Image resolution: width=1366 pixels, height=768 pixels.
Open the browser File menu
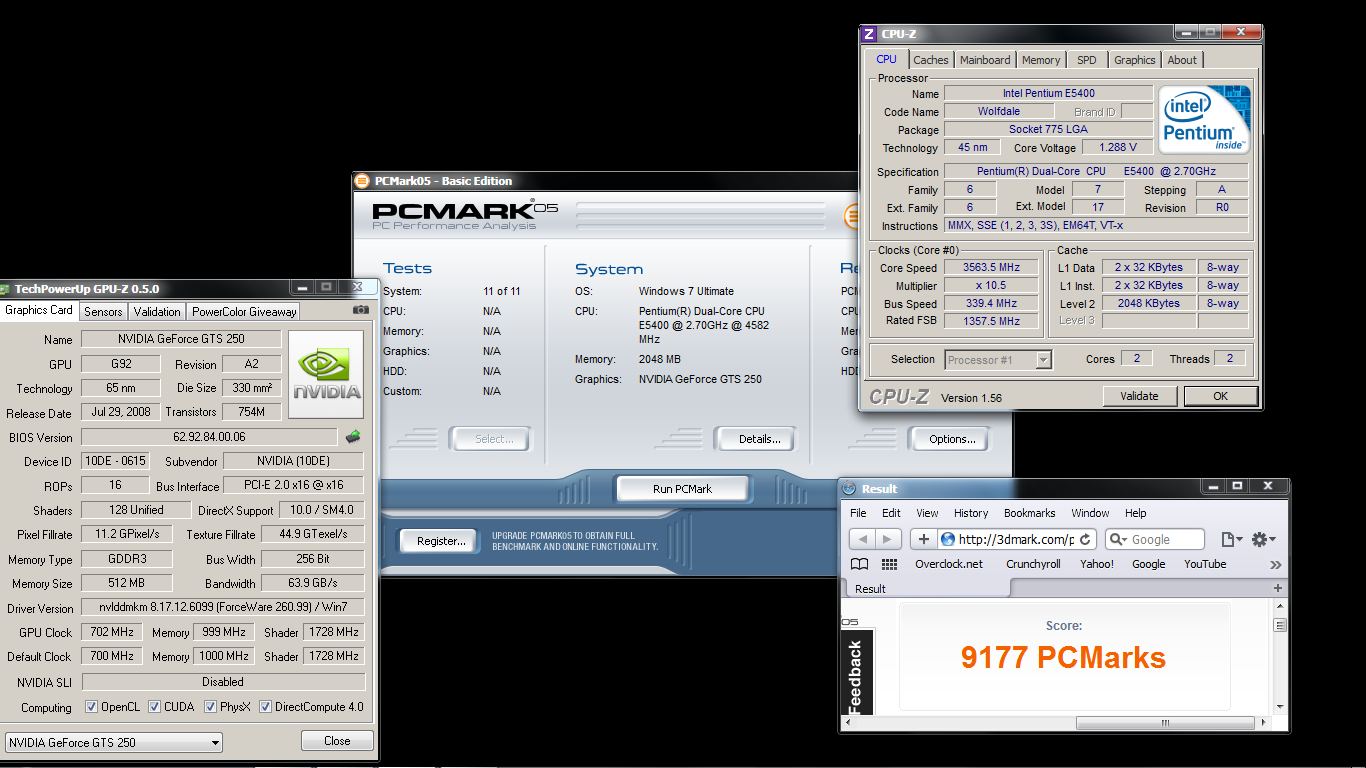click(858, 513)
